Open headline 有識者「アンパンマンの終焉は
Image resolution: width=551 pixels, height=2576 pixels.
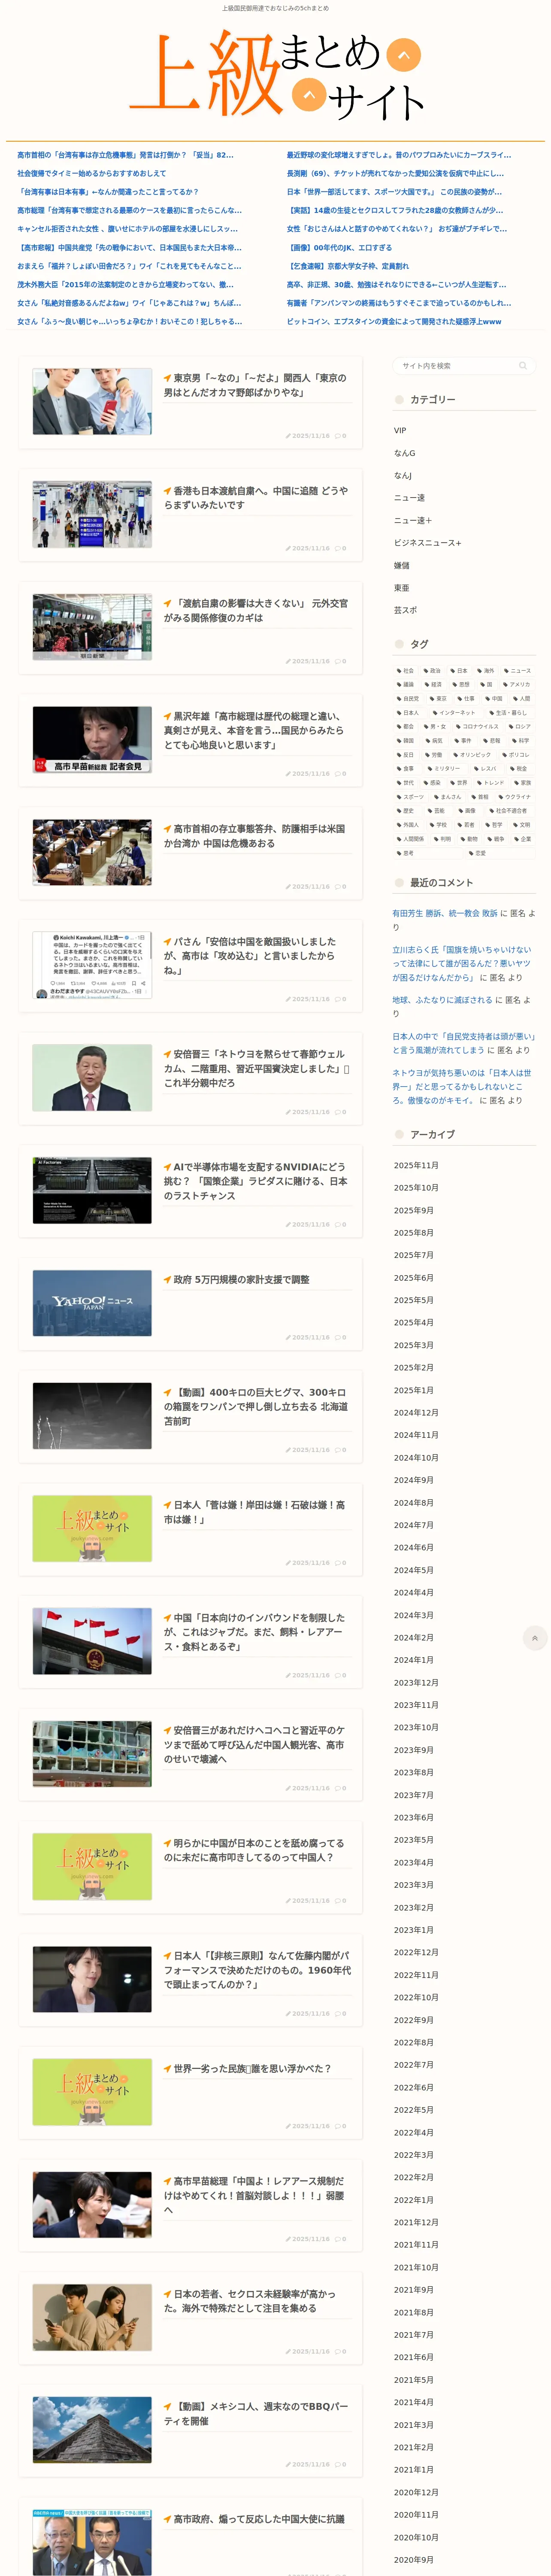pos(399,303)
